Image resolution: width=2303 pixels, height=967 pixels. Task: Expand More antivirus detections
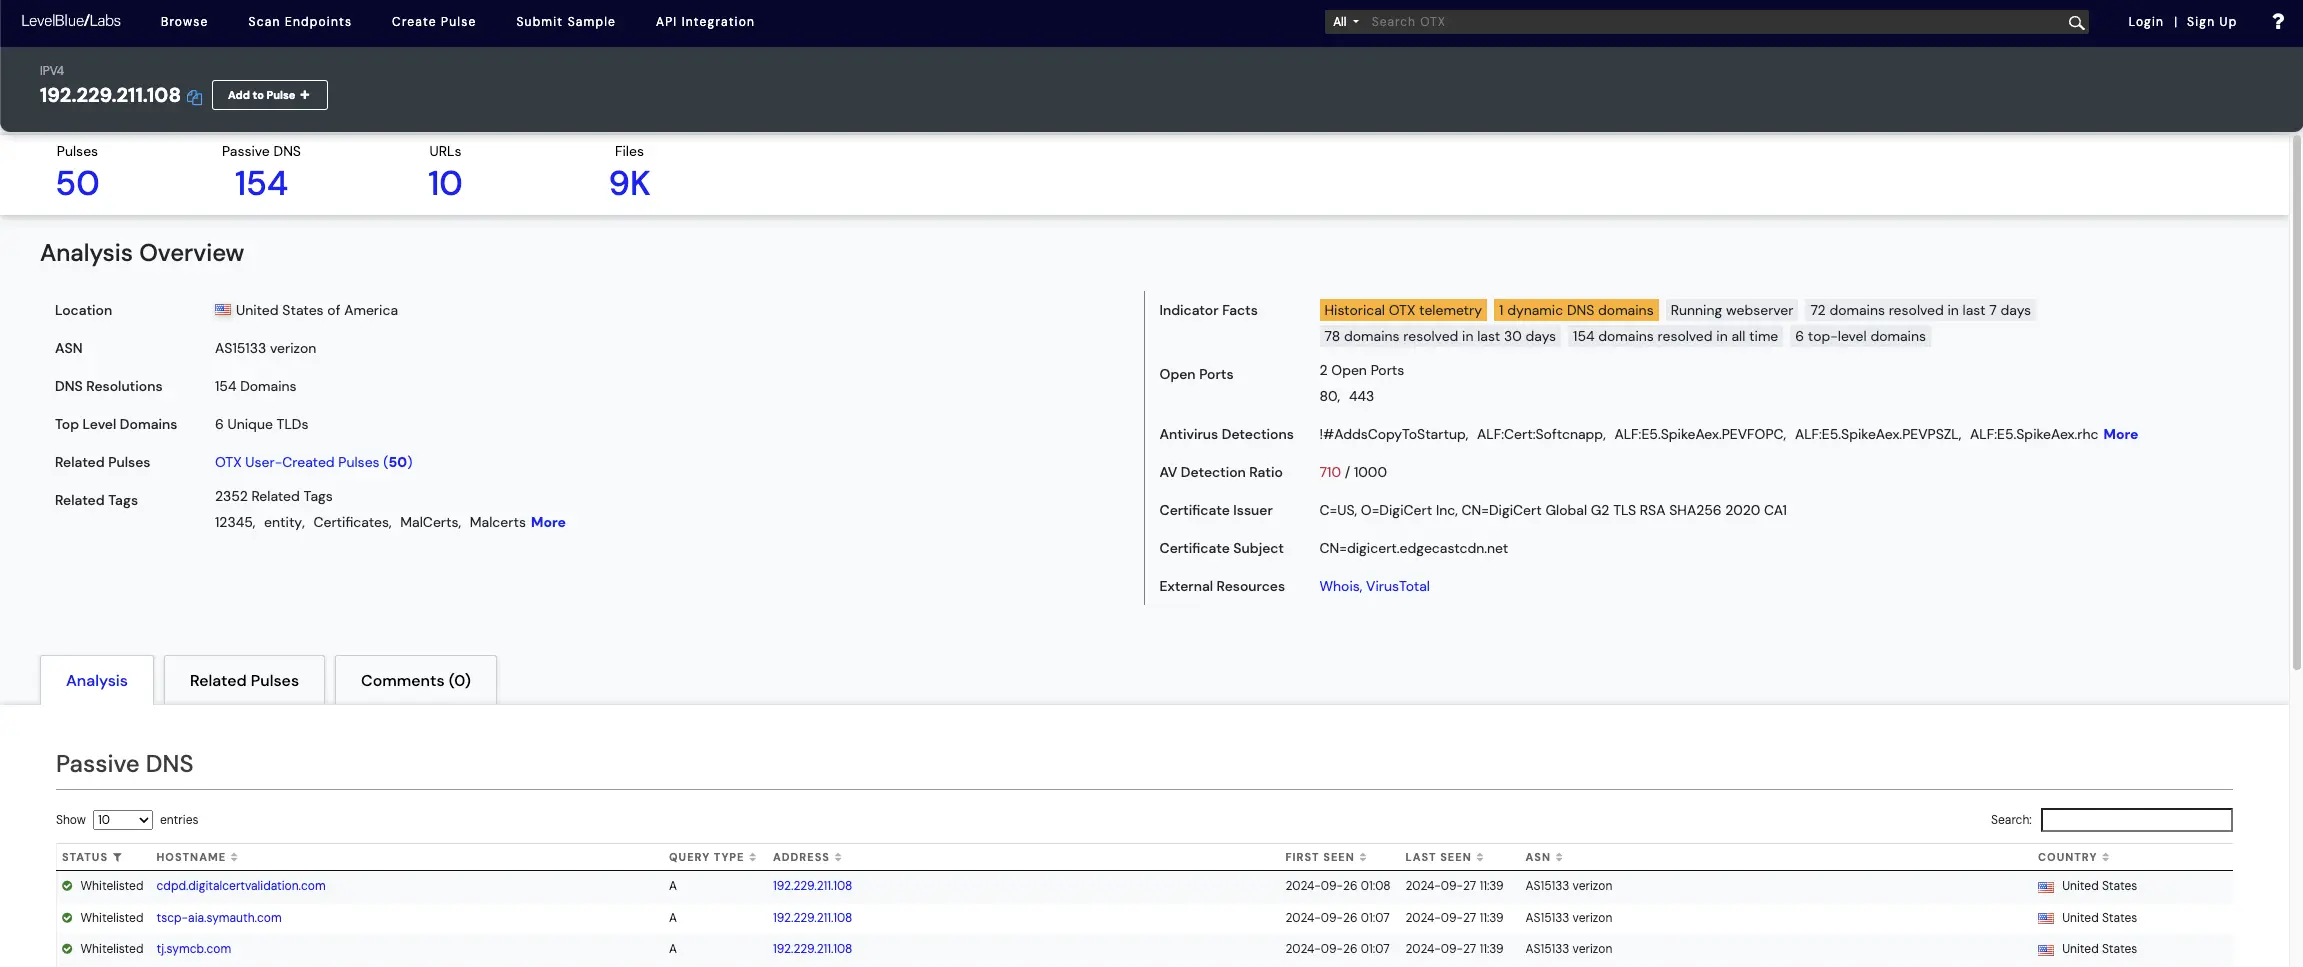click(x=2120, y=434)
